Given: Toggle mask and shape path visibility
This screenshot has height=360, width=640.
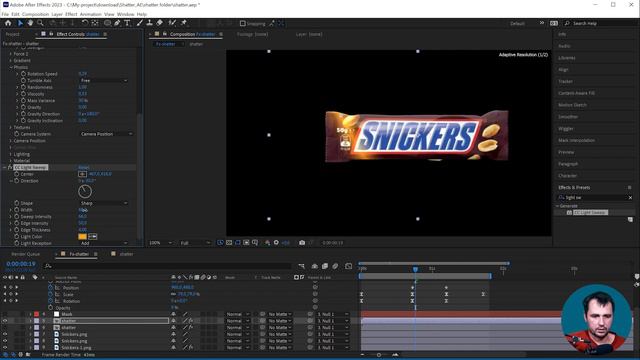Looking at the screenshot, I should point(238,242).
